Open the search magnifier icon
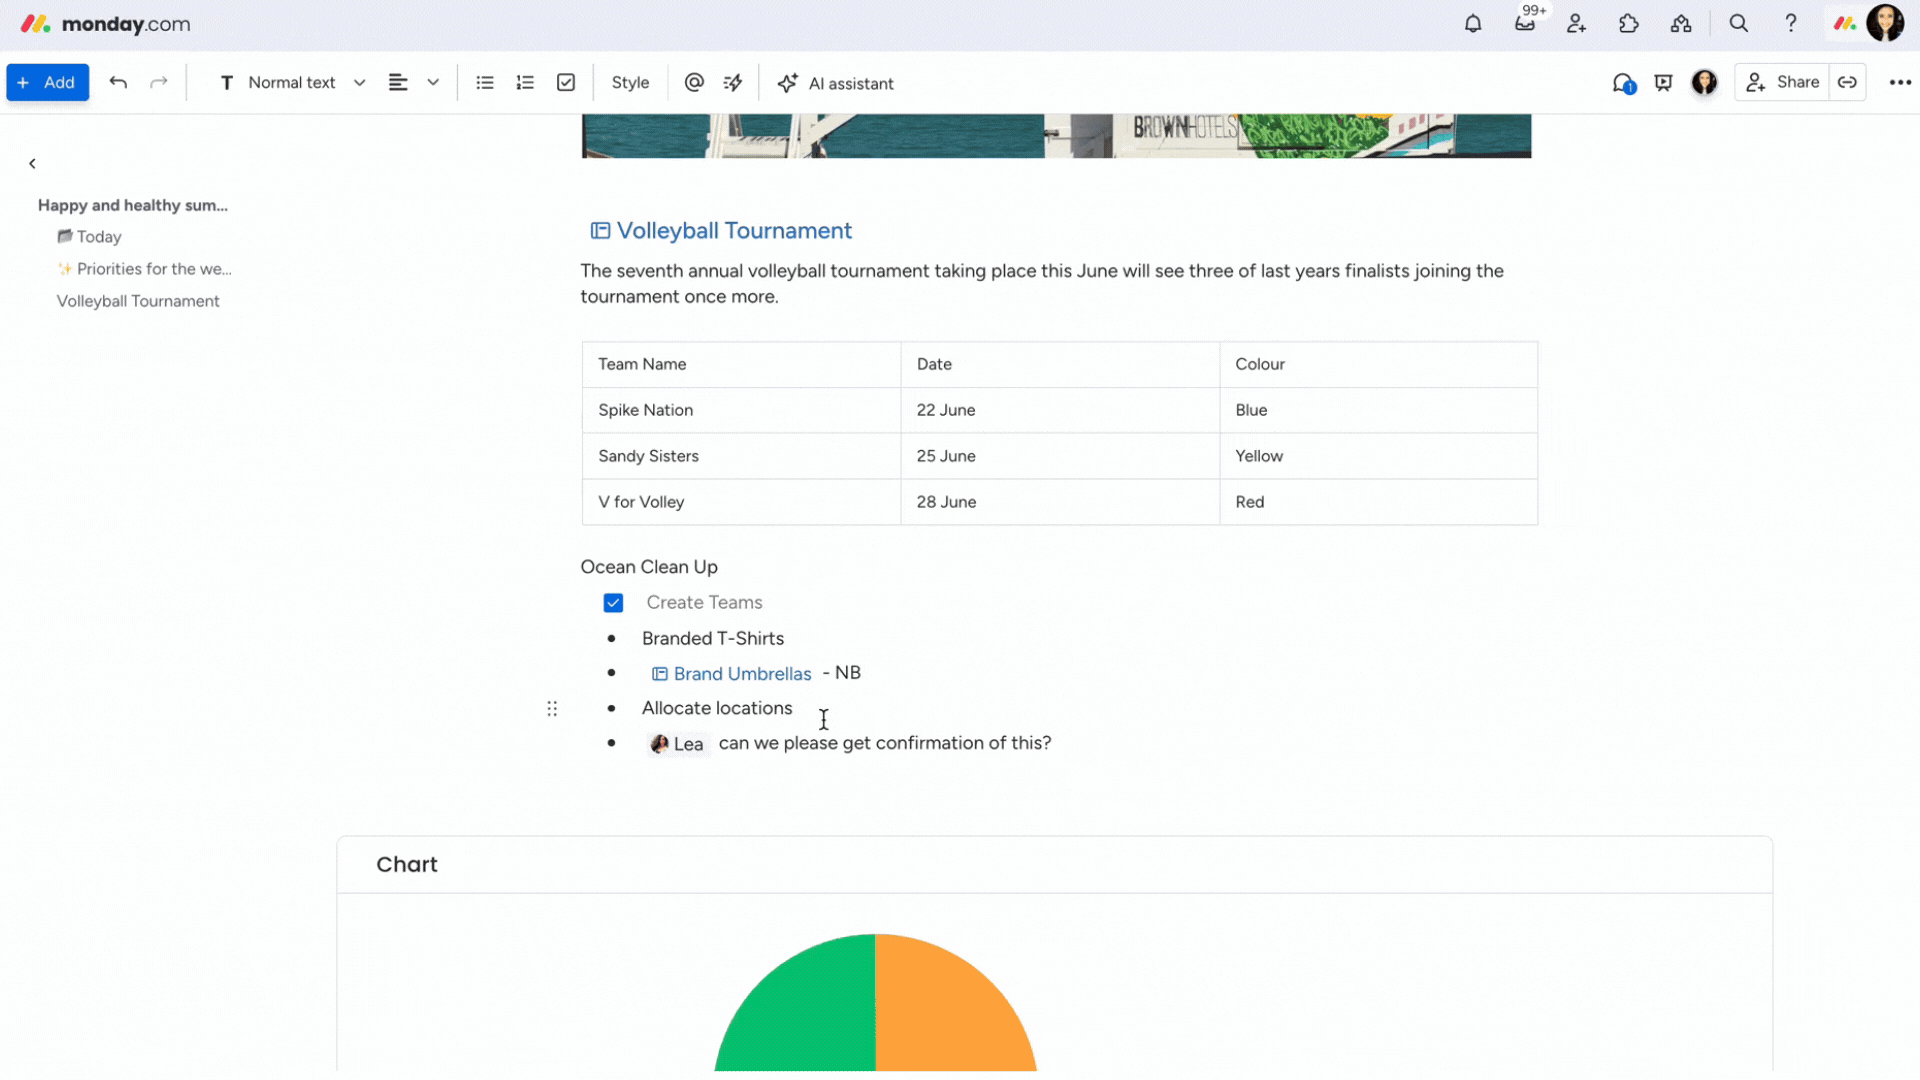 pos(1739,24)
